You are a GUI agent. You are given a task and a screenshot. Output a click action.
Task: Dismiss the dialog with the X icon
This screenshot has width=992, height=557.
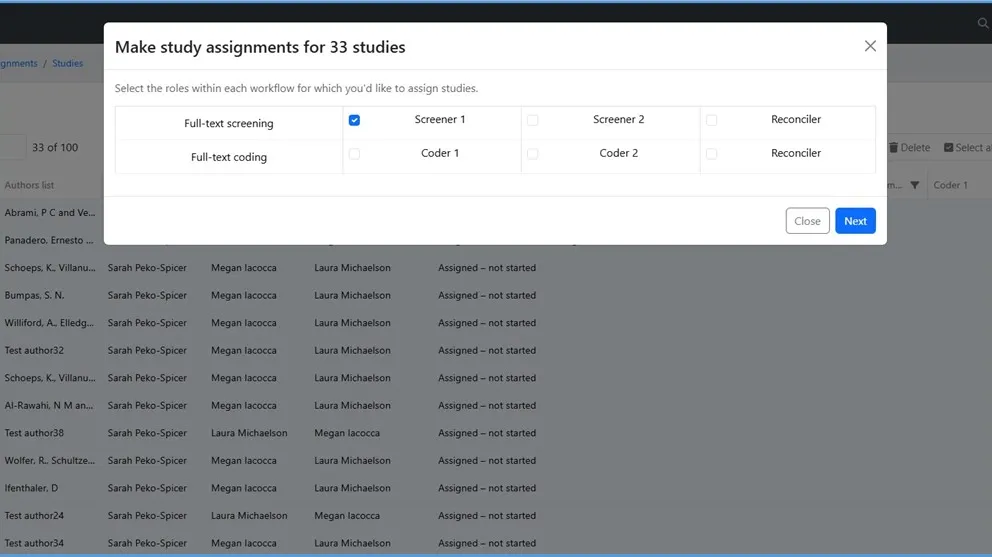click(870, 46)
